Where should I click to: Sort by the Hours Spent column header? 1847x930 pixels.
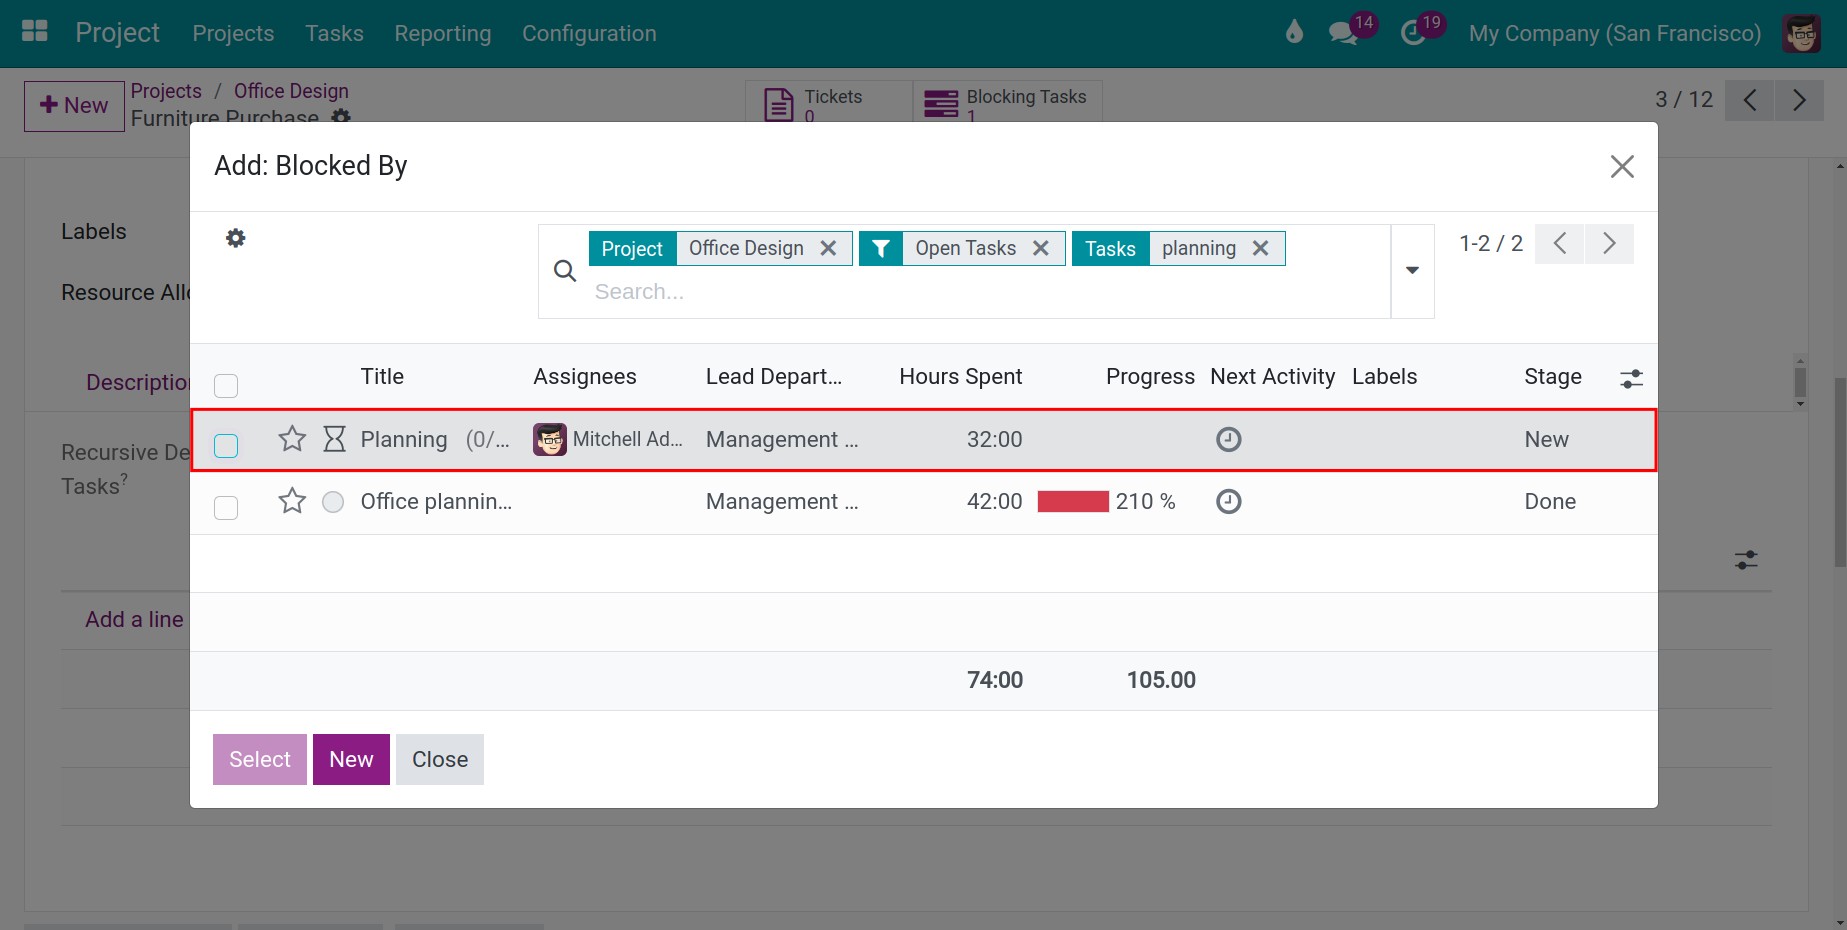click(x=960, y=376)
